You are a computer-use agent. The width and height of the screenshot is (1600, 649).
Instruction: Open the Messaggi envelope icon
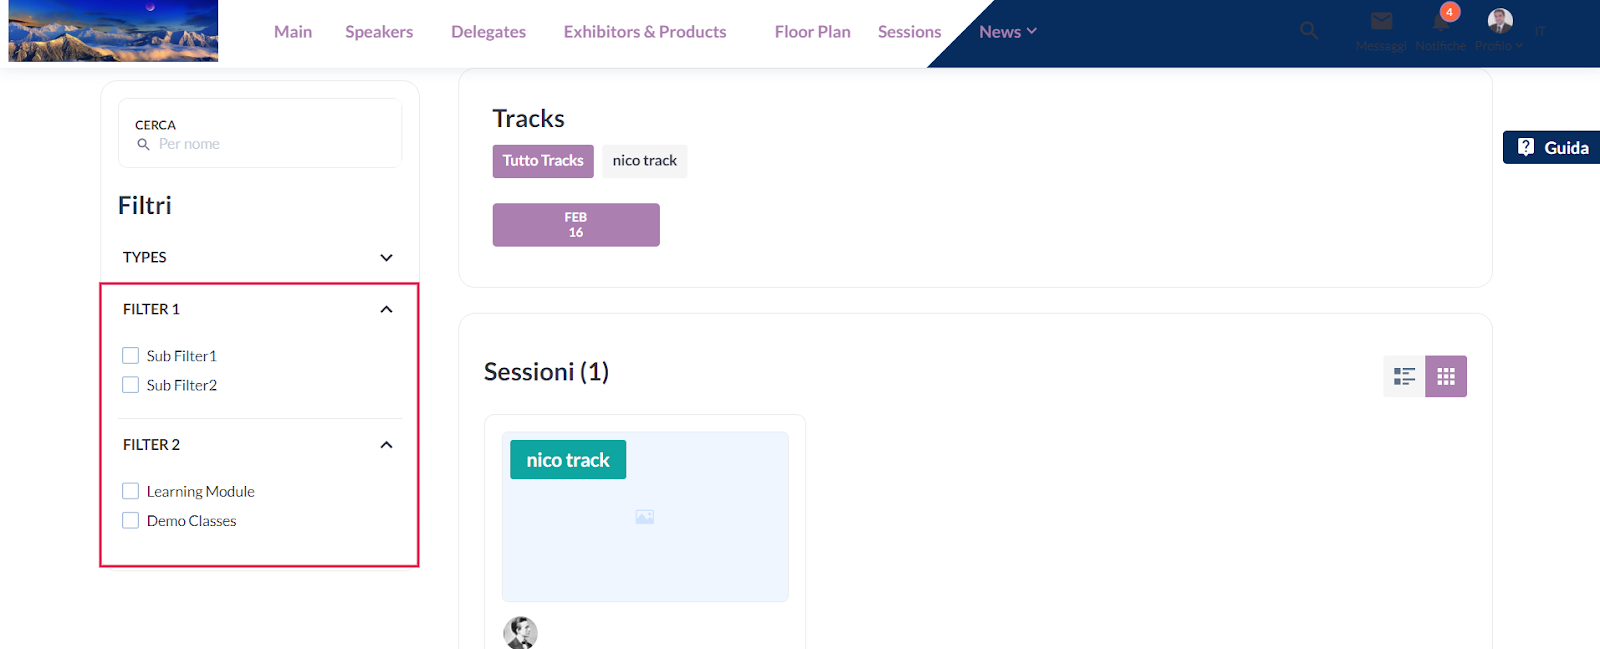(x=1381, y=22)
